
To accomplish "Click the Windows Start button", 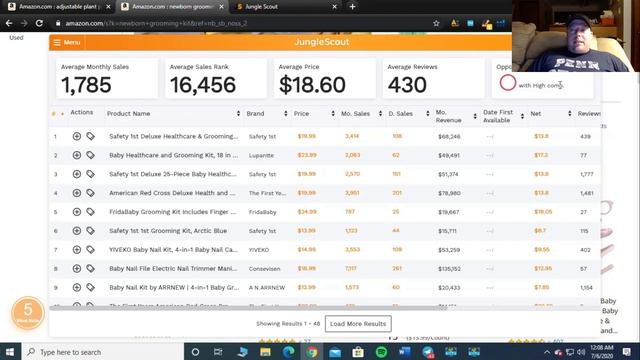I will 10,352.
